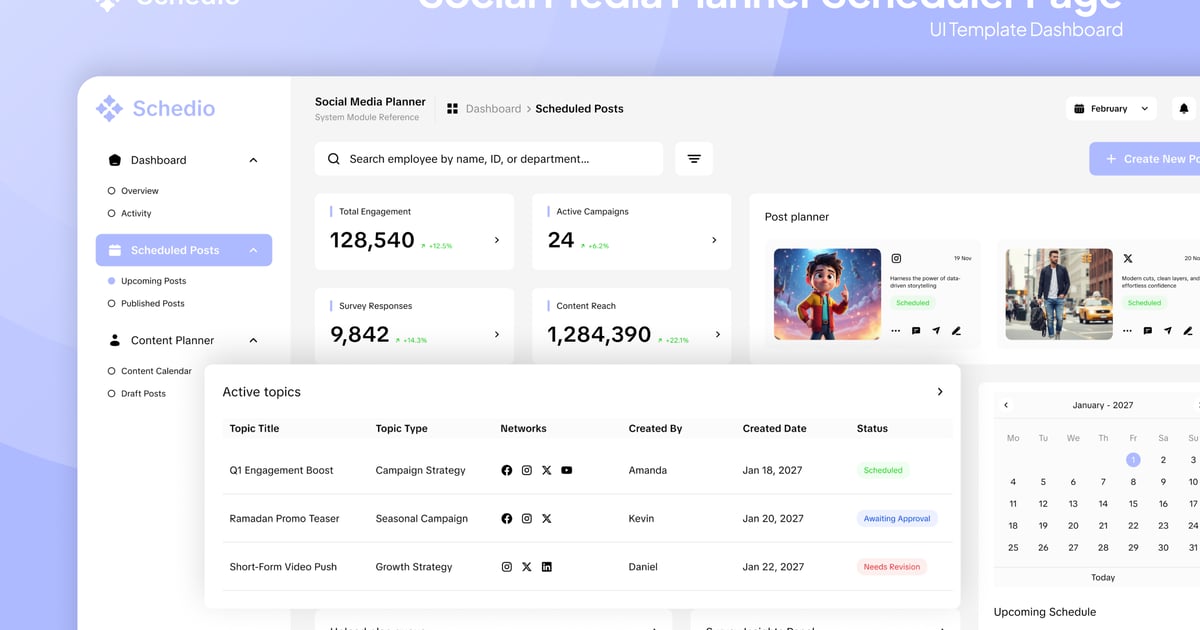
Task: Go to Dashboard in the breadcrumb
Action: (493, 109)
